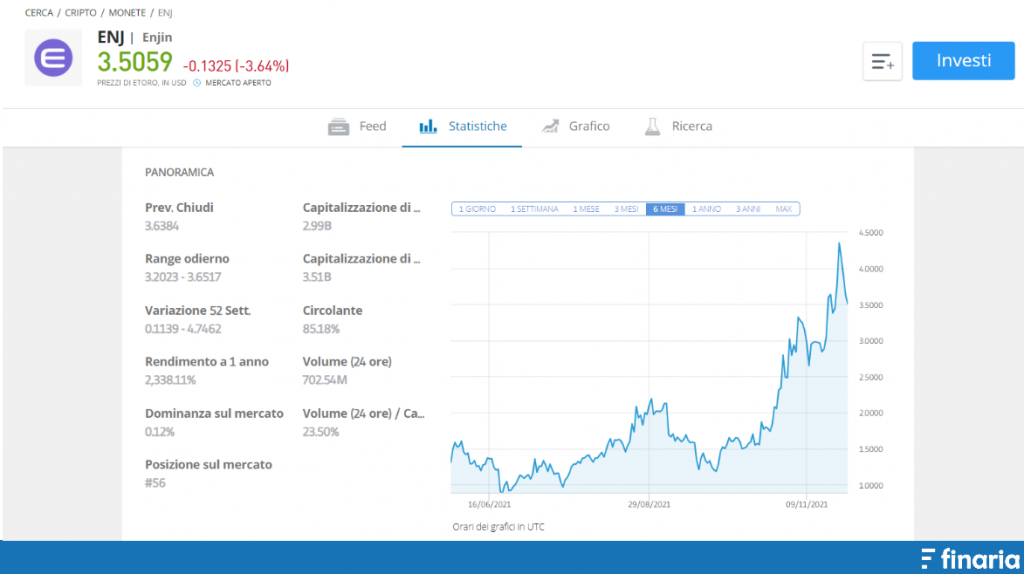
Task: Select the MAX chart range
Action: click(x=783, y=209)
